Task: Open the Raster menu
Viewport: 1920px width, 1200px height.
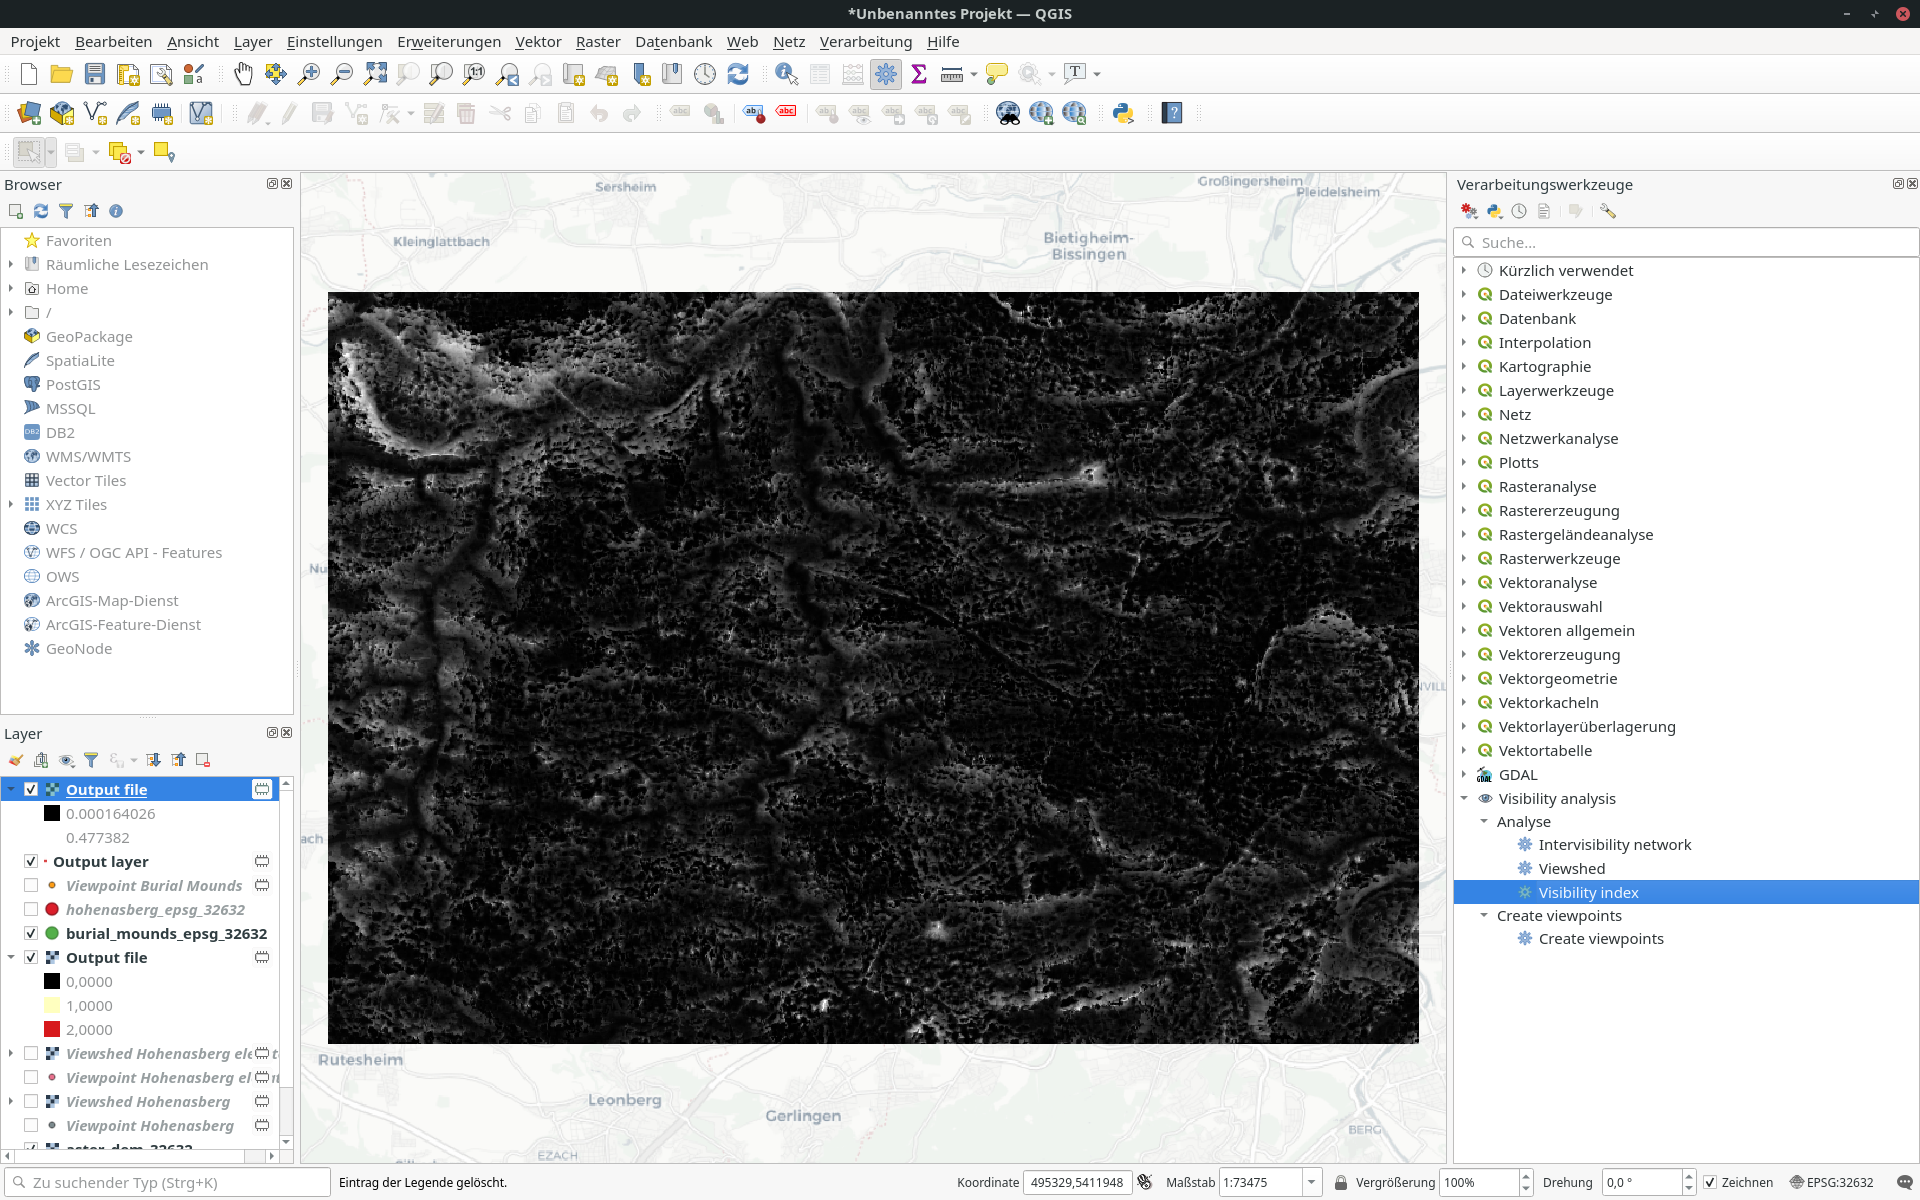Action: 598,41
